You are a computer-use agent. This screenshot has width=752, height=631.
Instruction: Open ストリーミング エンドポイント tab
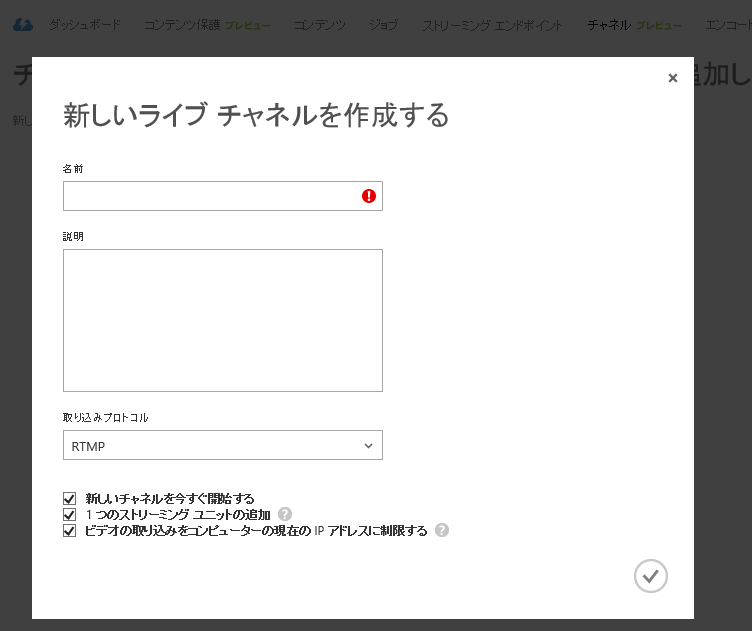coord(492,25)
